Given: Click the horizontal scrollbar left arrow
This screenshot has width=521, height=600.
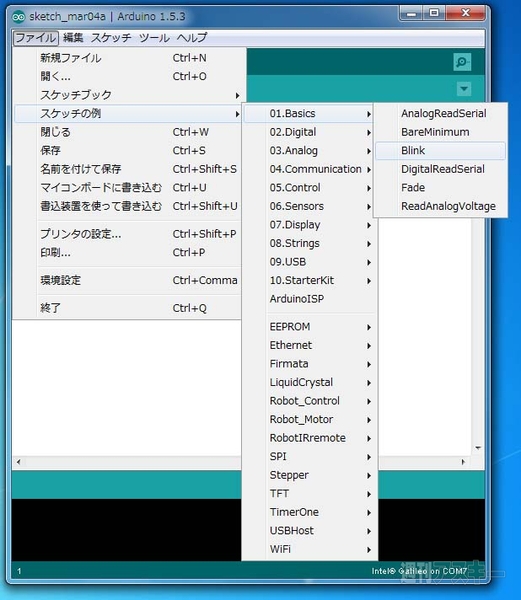Looking at the screenshot, I should [18, 462].
